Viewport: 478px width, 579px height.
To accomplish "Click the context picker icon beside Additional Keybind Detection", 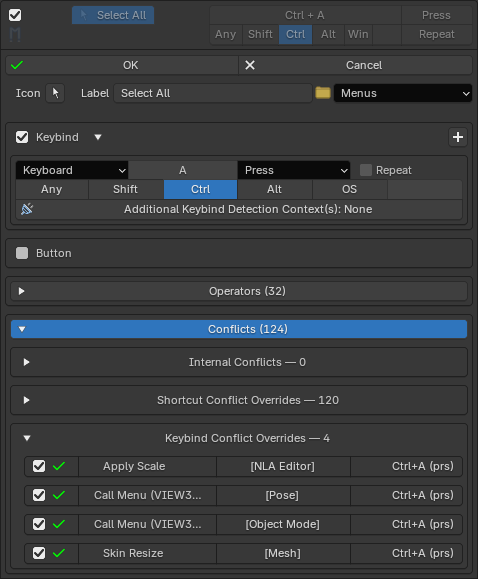I will point(27,209).
